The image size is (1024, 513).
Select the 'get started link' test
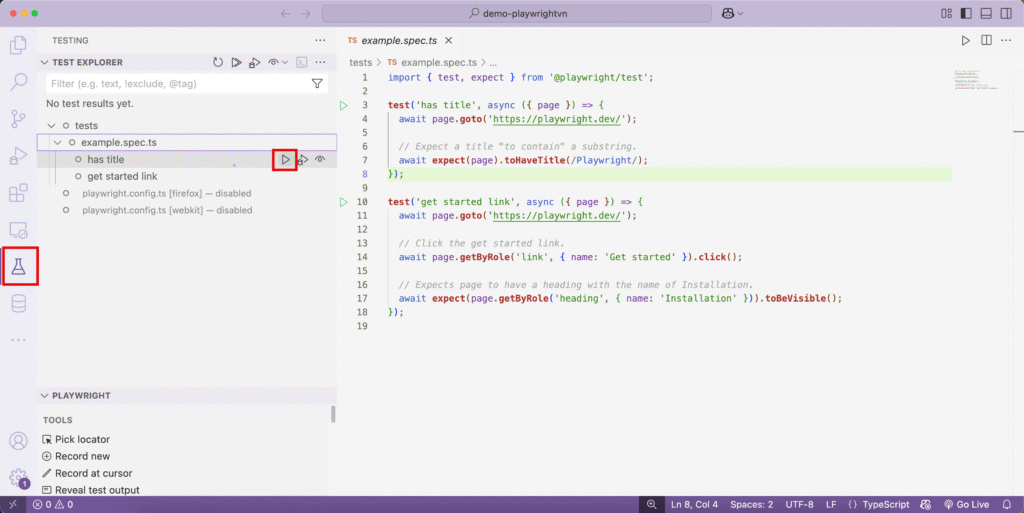(122, 176)
